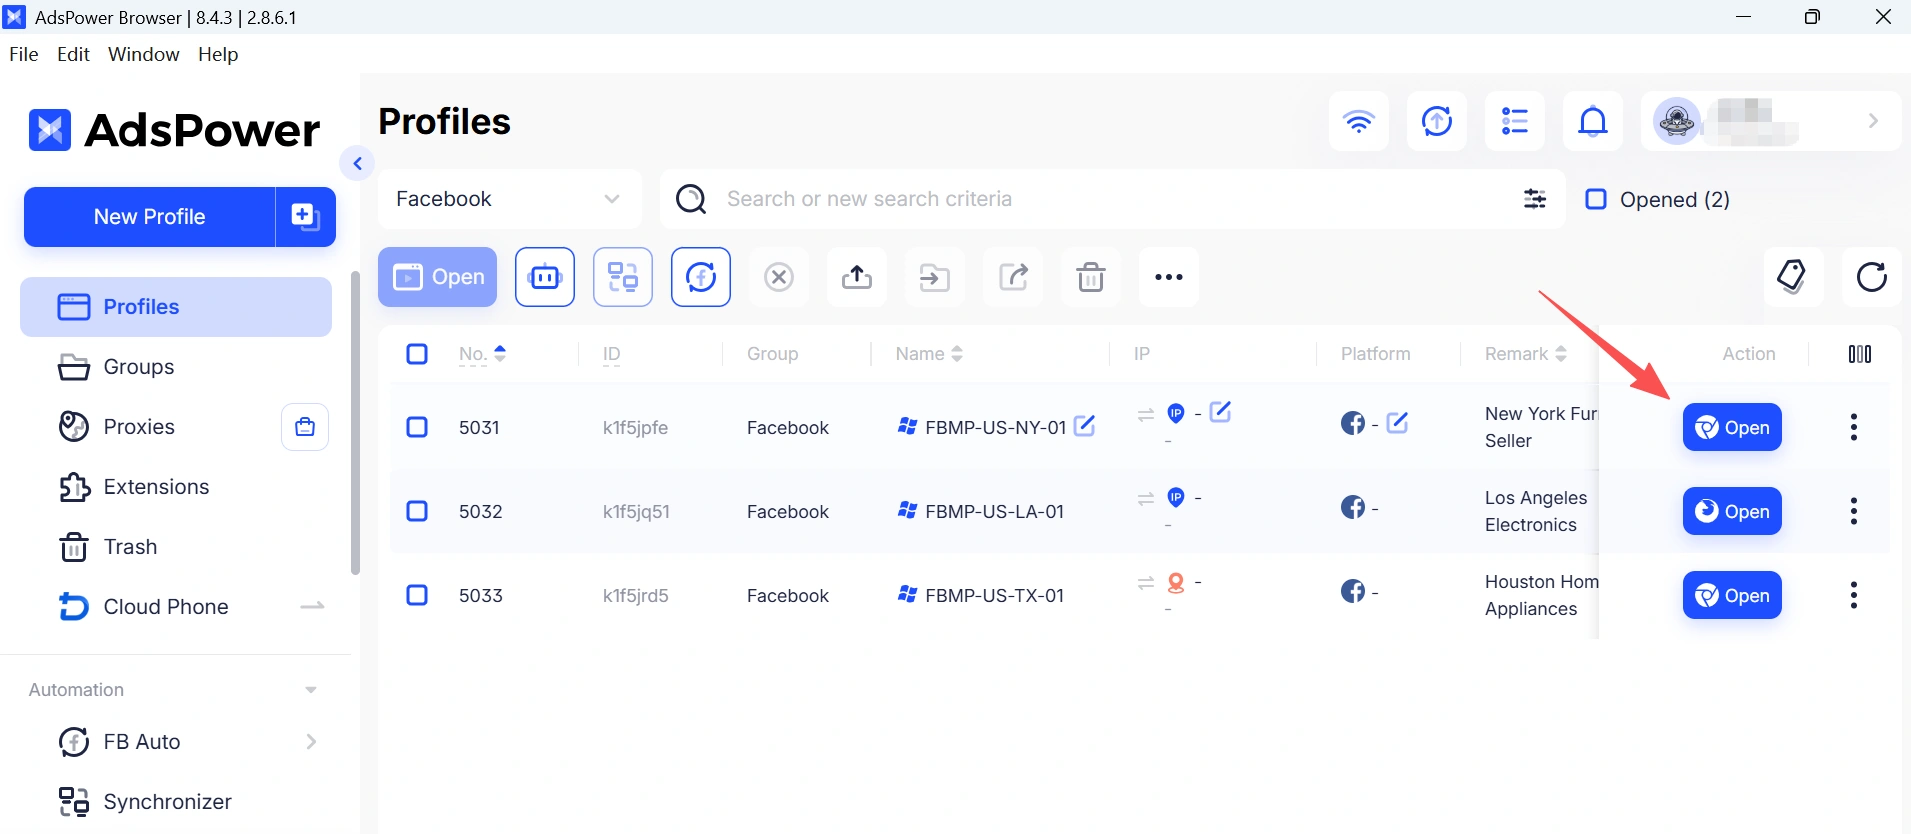Screen dimensions: 1911x834
Task: Collapse the sidebar with the chevron button
Action: (x=357, y=163)
